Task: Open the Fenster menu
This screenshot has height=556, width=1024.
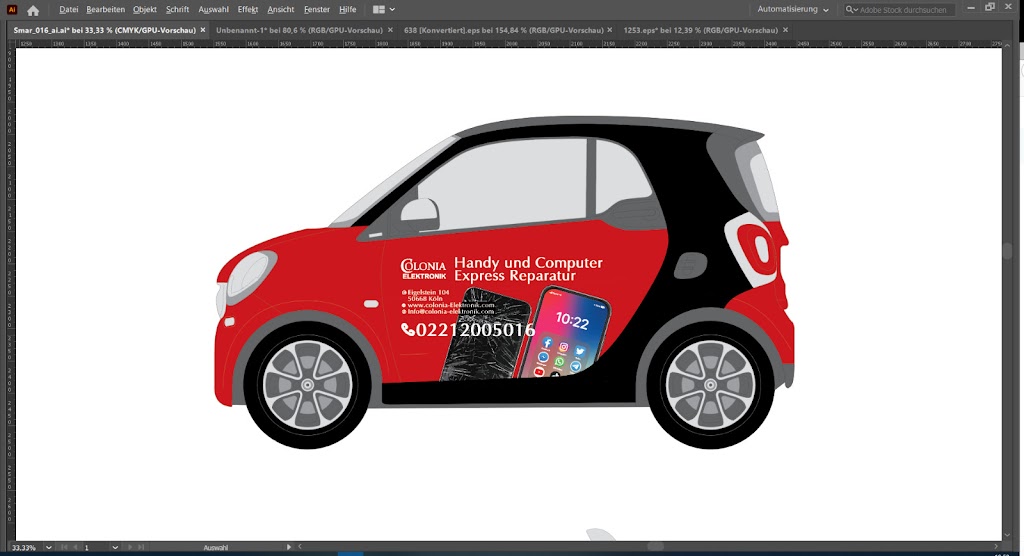Action: [x=317, y=10]
